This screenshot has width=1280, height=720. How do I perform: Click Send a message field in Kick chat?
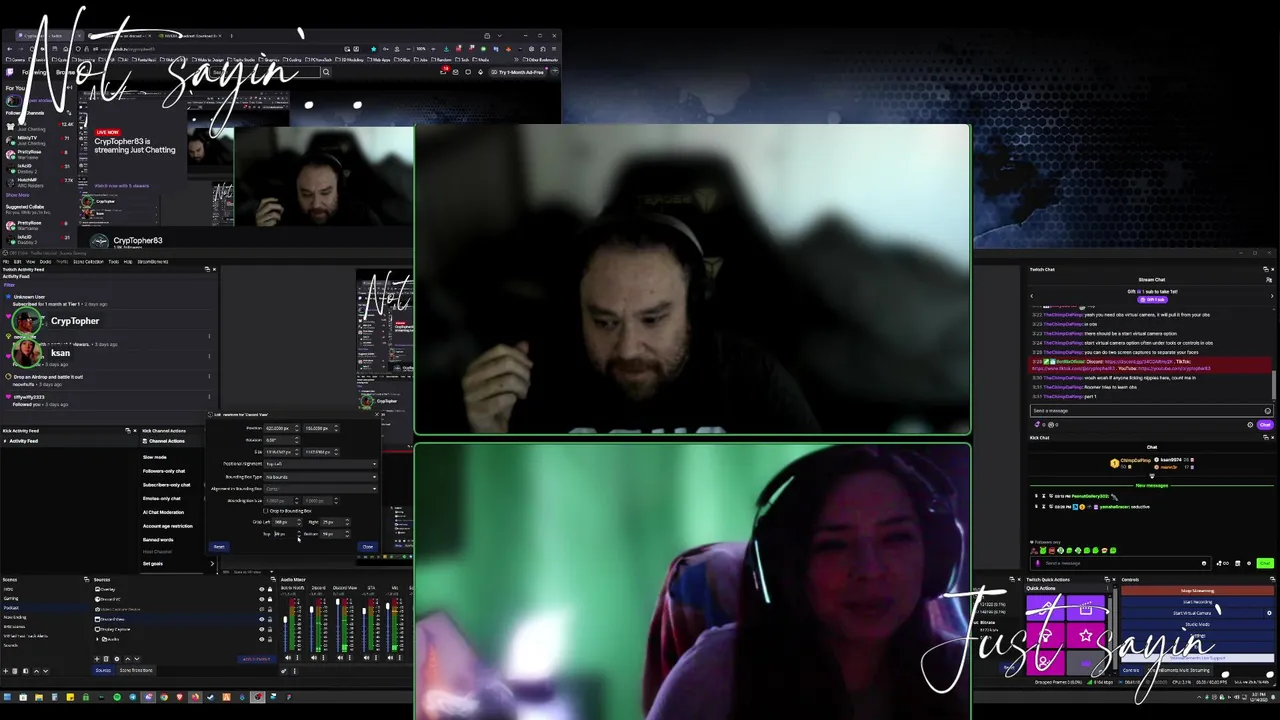[x=1120, y=563]
